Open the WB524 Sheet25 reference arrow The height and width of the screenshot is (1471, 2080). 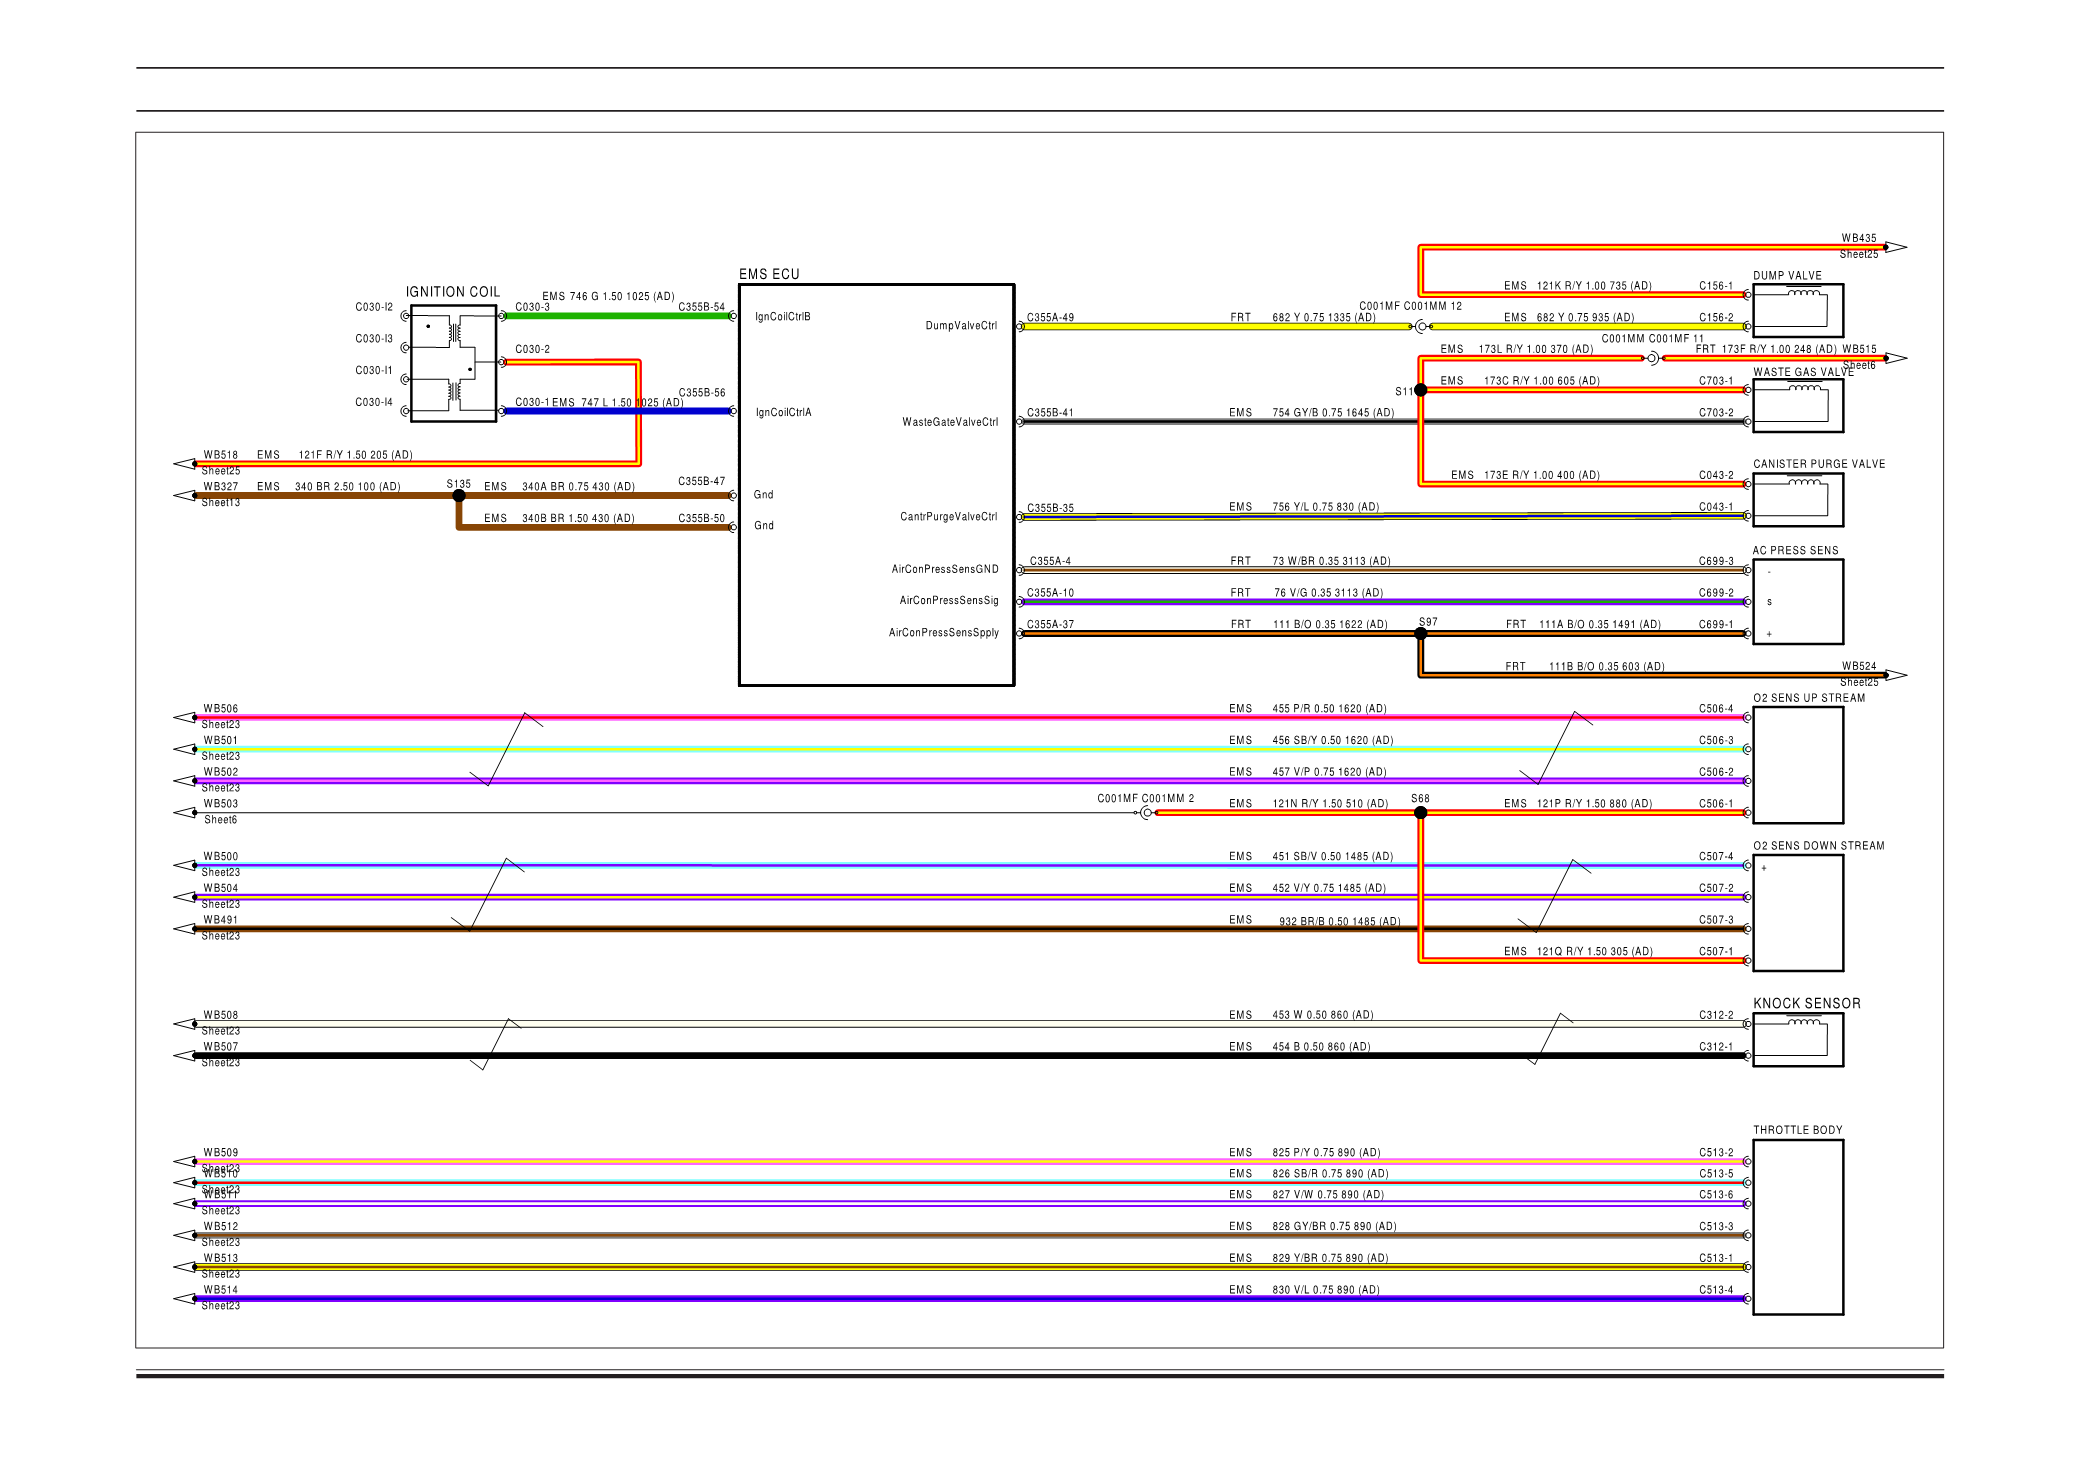pos(1894,675)
